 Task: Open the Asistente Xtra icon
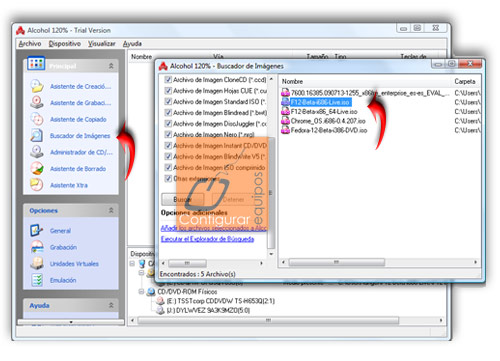(37, 185)
